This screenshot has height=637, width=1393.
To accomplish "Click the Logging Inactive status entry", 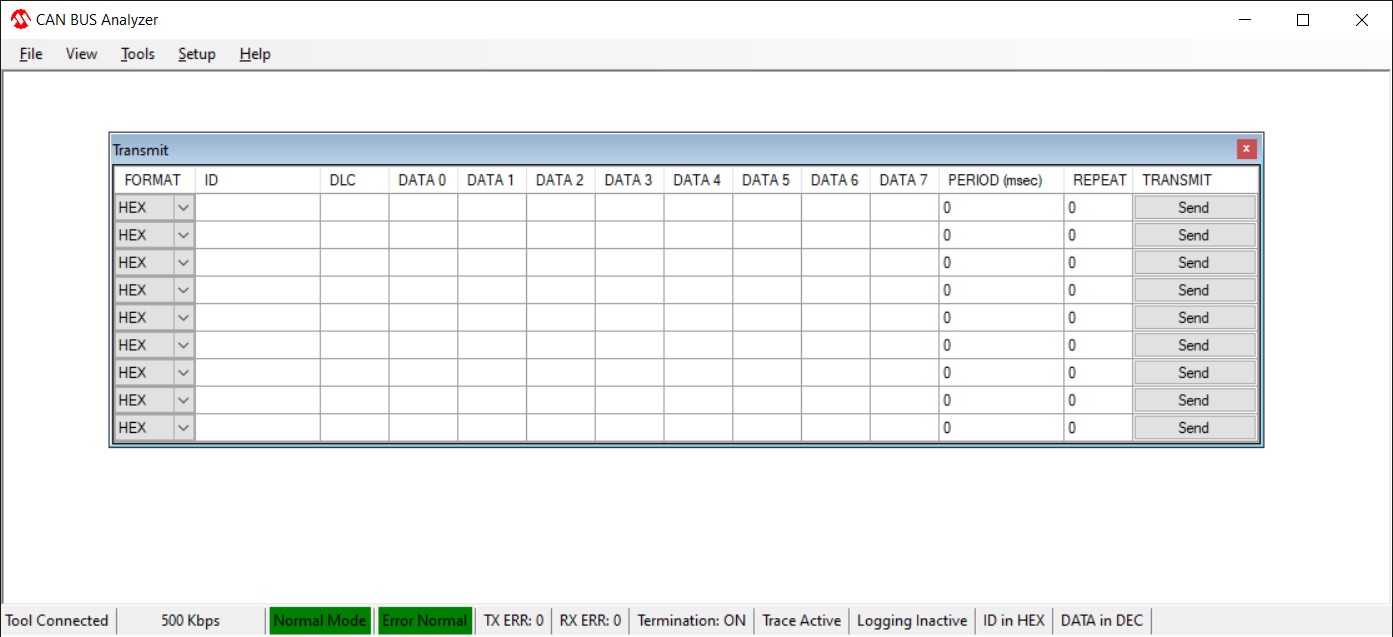I will click(x=913, y=621).
